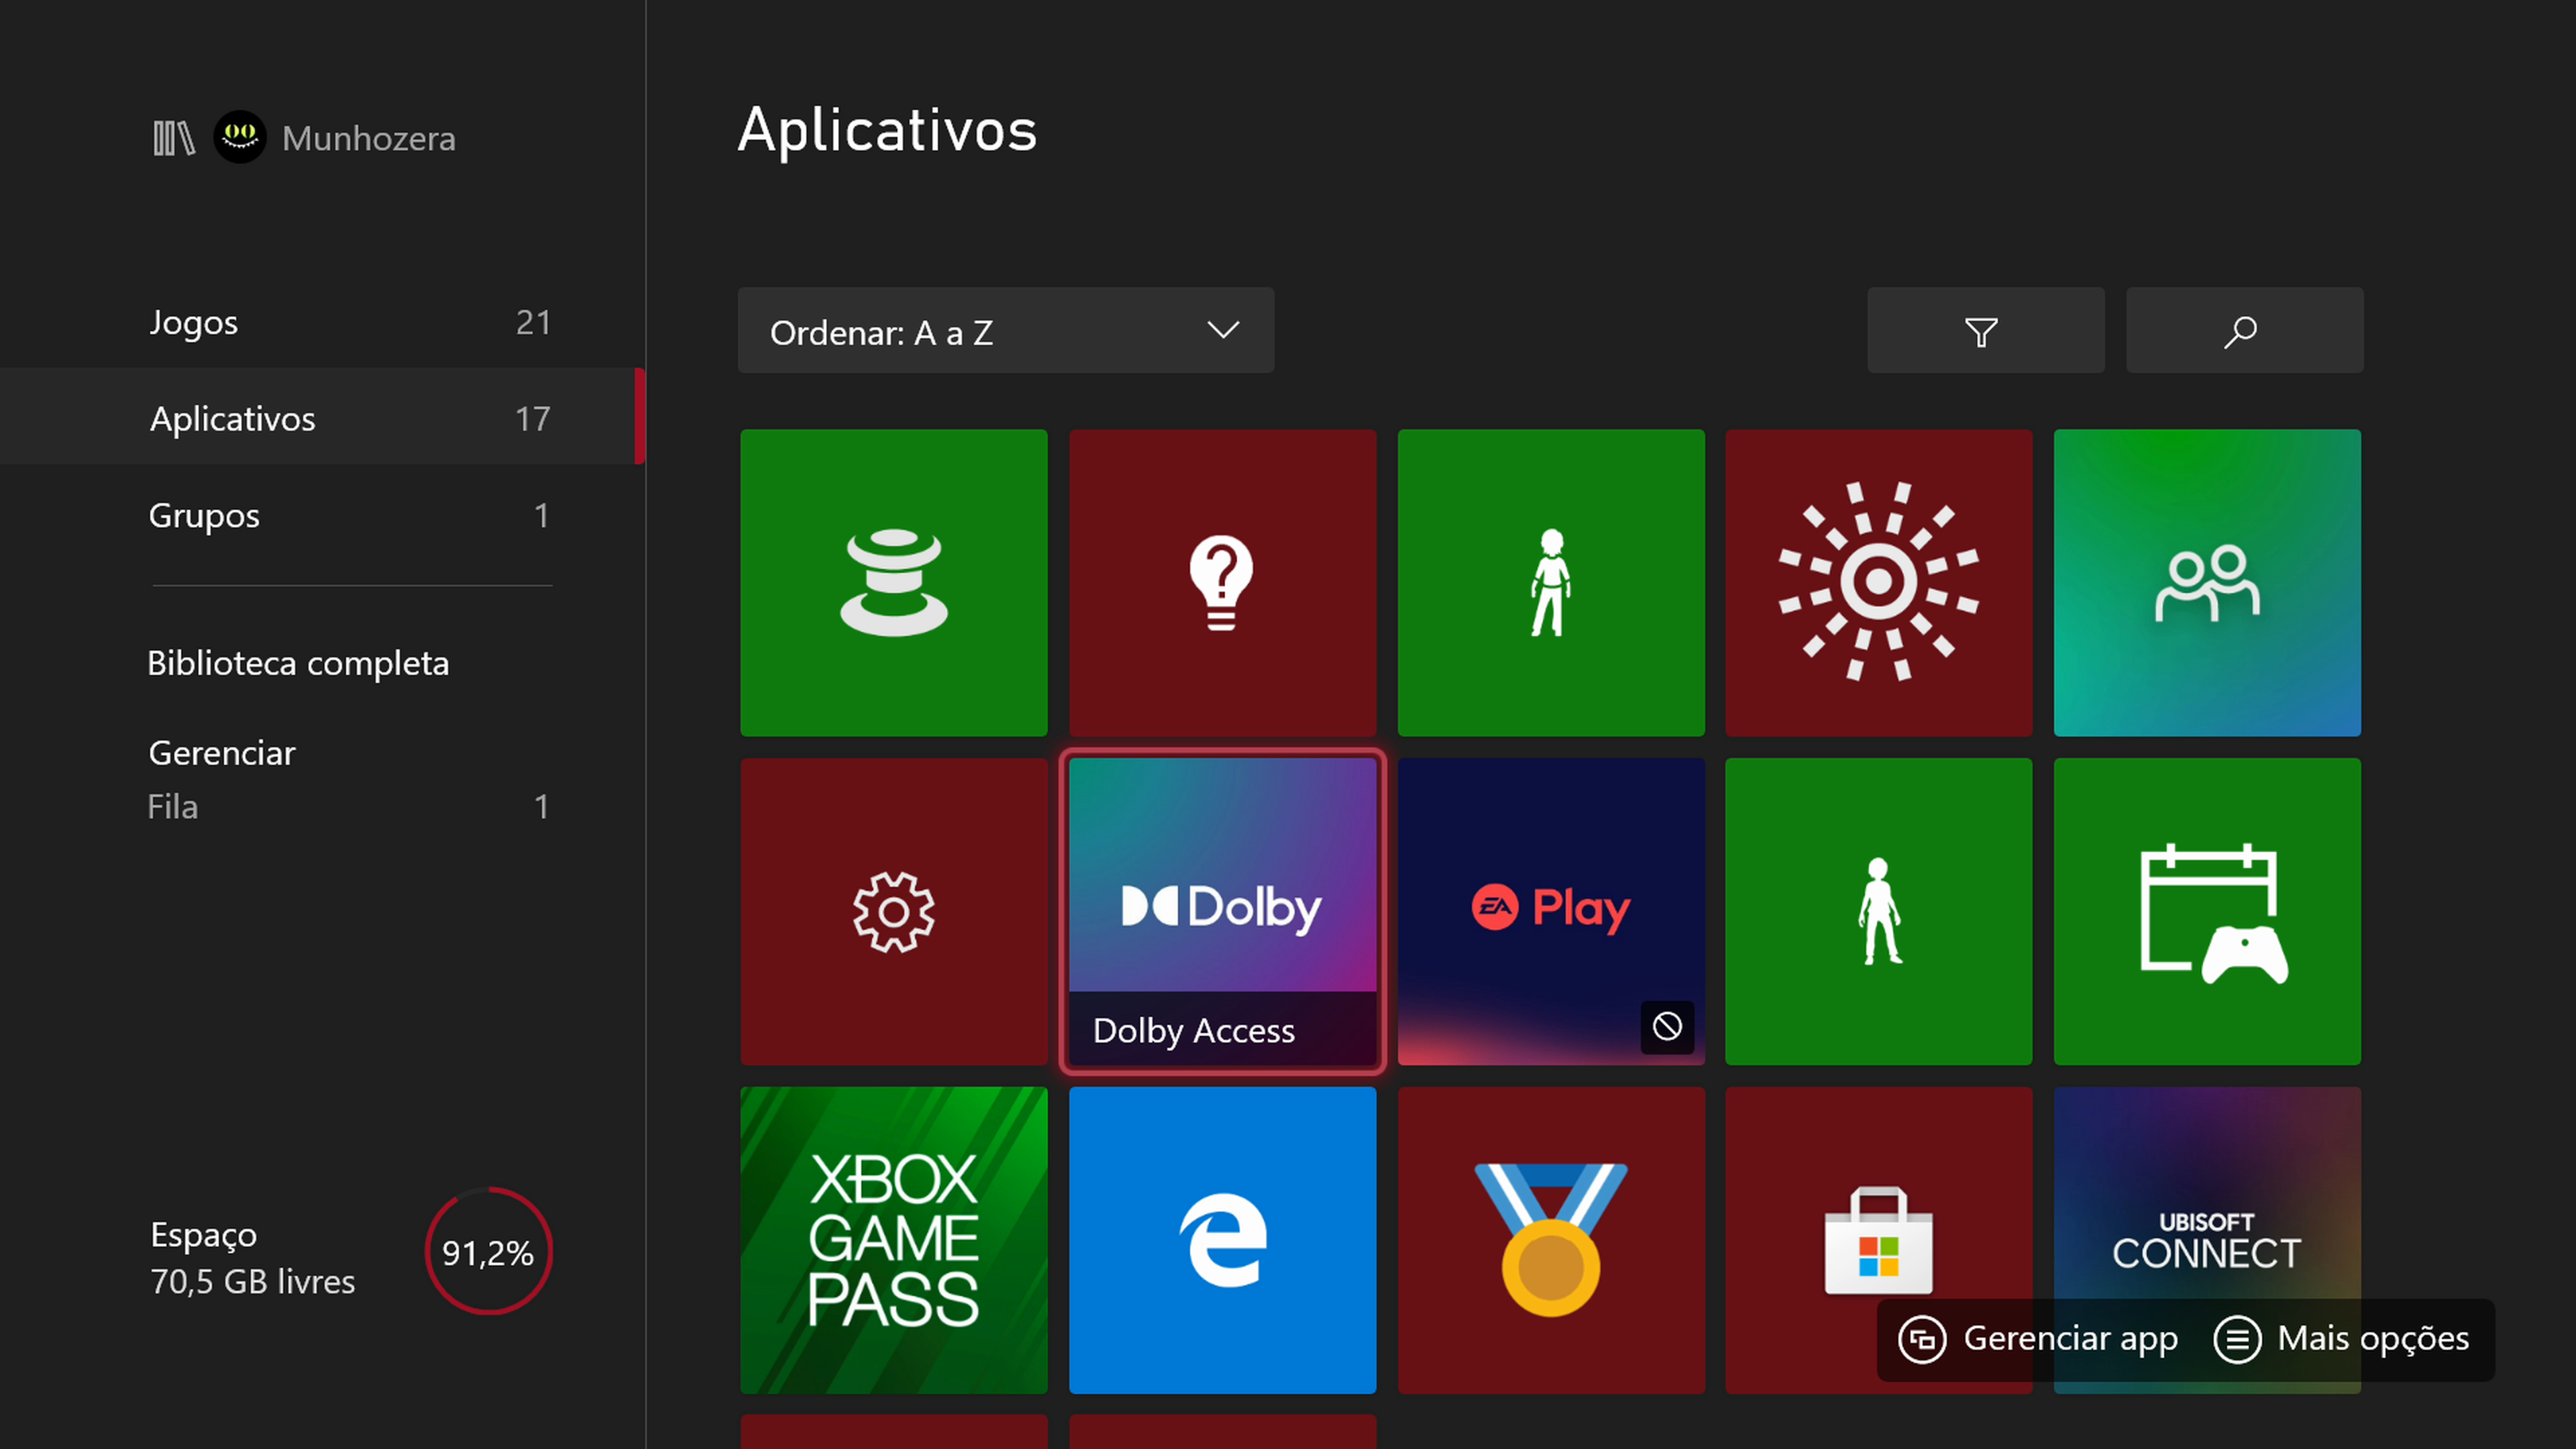Click the Dolby Access label on tile
The width and height of the screenshot is (2576, 1449).
click(1194, 1030)
